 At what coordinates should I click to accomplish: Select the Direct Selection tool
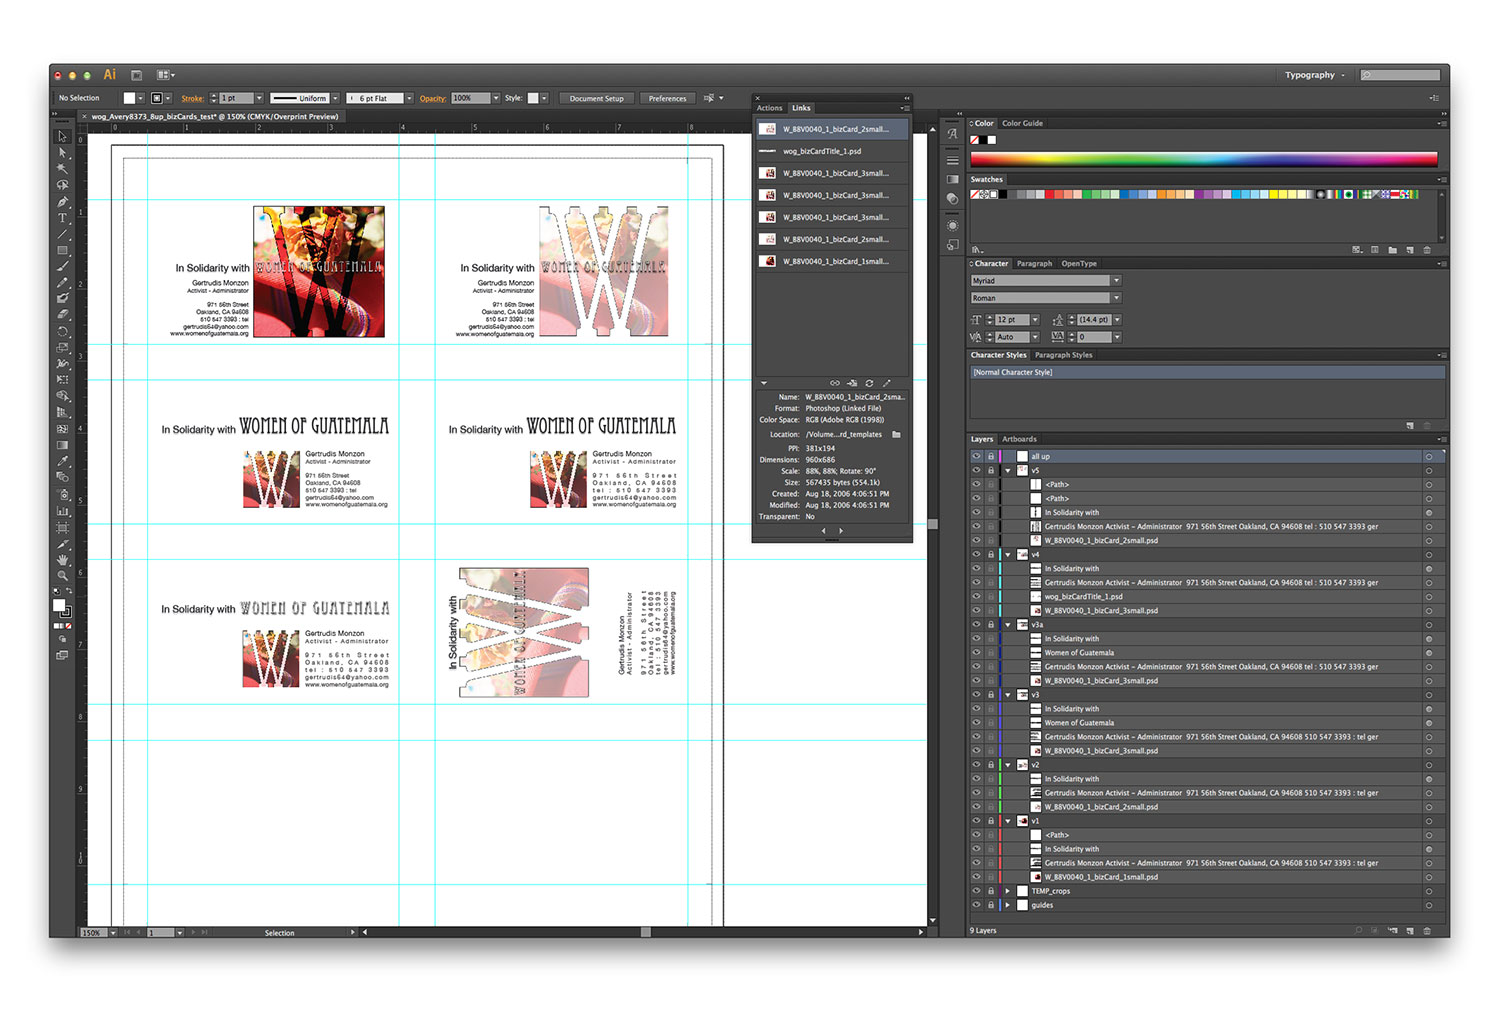tap(62, 153)
